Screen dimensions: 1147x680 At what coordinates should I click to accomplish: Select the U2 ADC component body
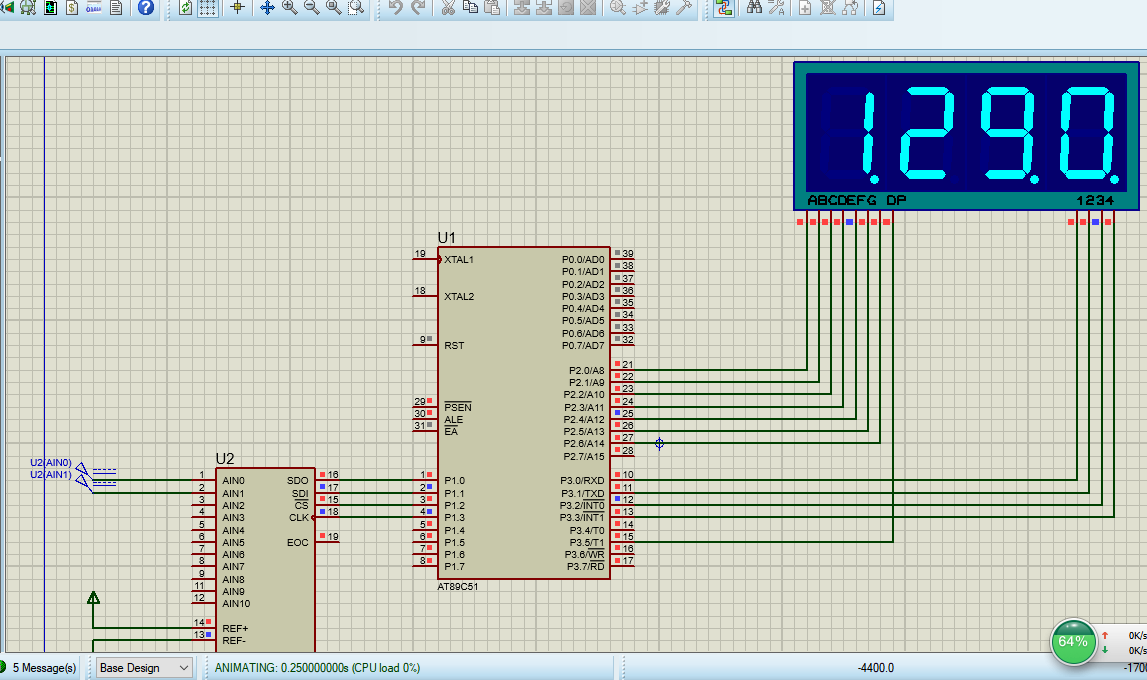[266, 559]
